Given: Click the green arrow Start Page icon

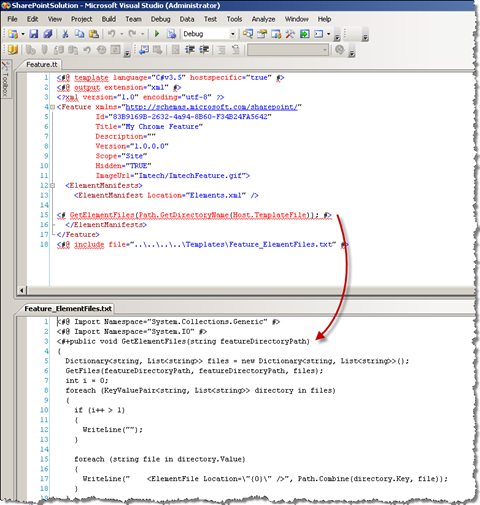Looking at the screenshot, I should pos(304,34).
